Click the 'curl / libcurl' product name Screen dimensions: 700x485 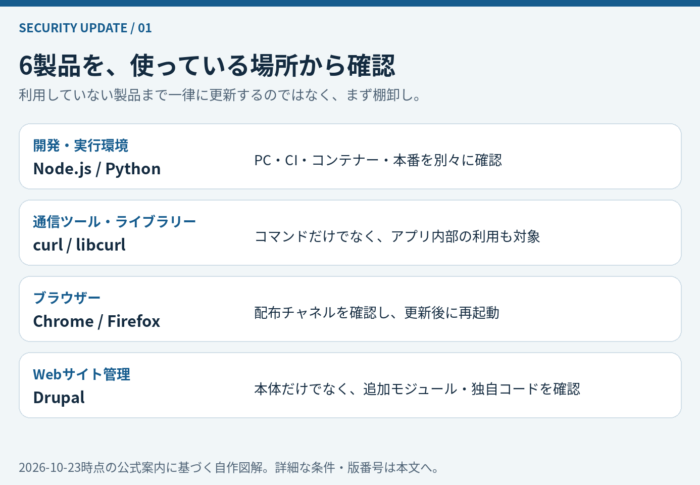(79, 245)
